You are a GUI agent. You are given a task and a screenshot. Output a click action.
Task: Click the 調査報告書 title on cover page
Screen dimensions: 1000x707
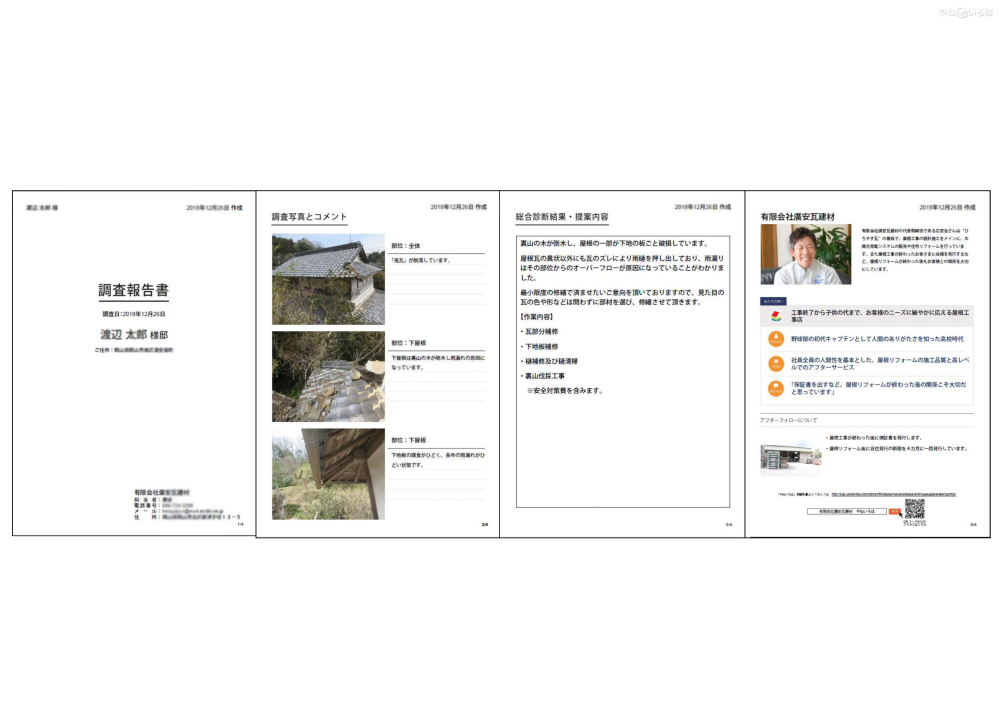133,291
